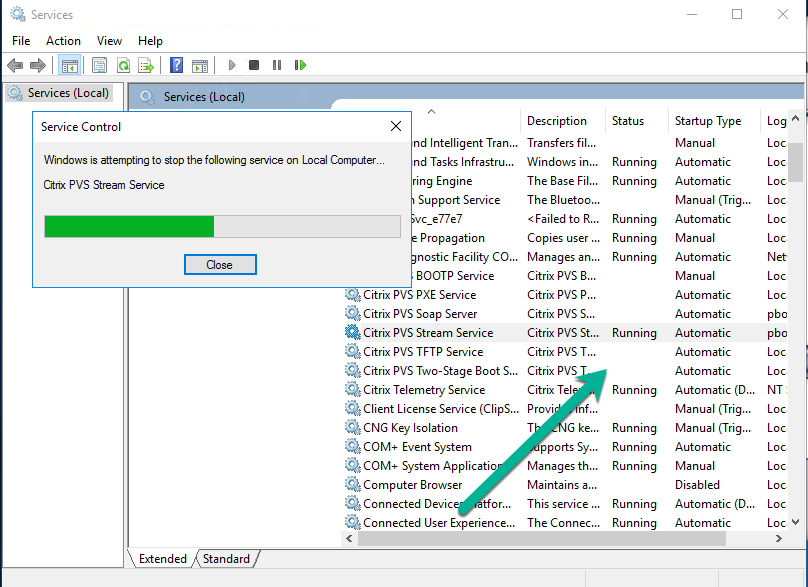Go forward using the toolbar forward arrow
Screen dimensions: 808x587
pos(38,65)
